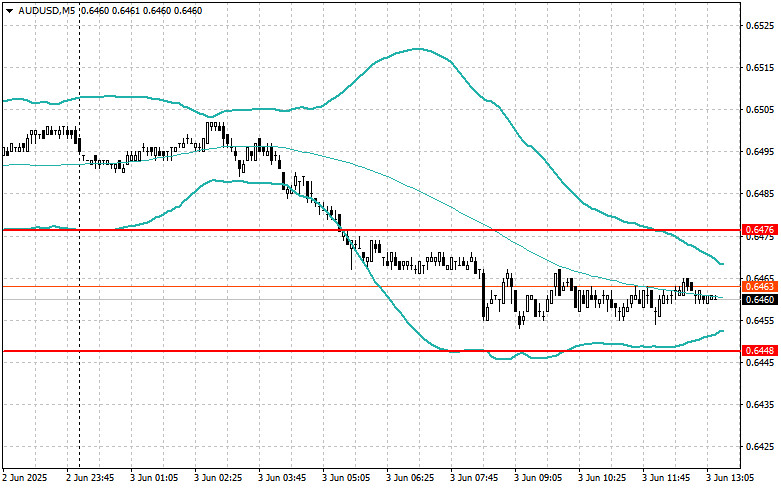Open the chart menu triangle beside AUDUSD
This screenshot has height=489, width=781.
tap(9, 10)
